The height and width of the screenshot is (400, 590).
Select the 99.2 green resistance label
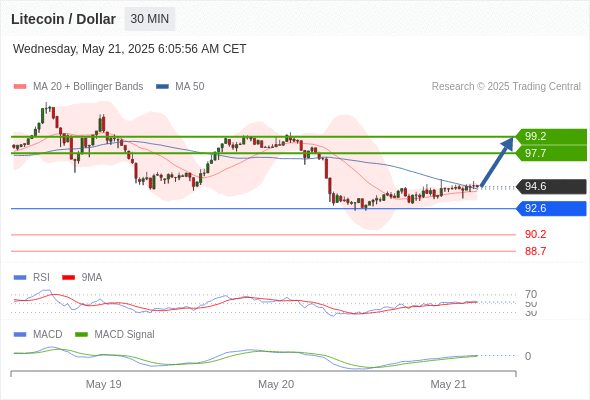tap(551, 136)
